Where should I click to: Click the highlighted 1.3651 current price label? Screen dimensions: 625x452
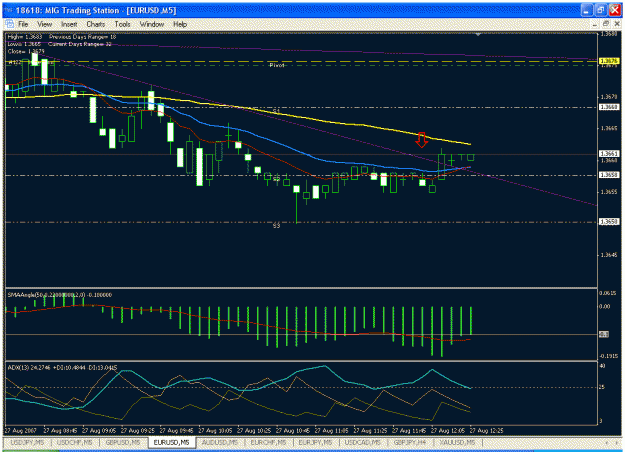609,153
